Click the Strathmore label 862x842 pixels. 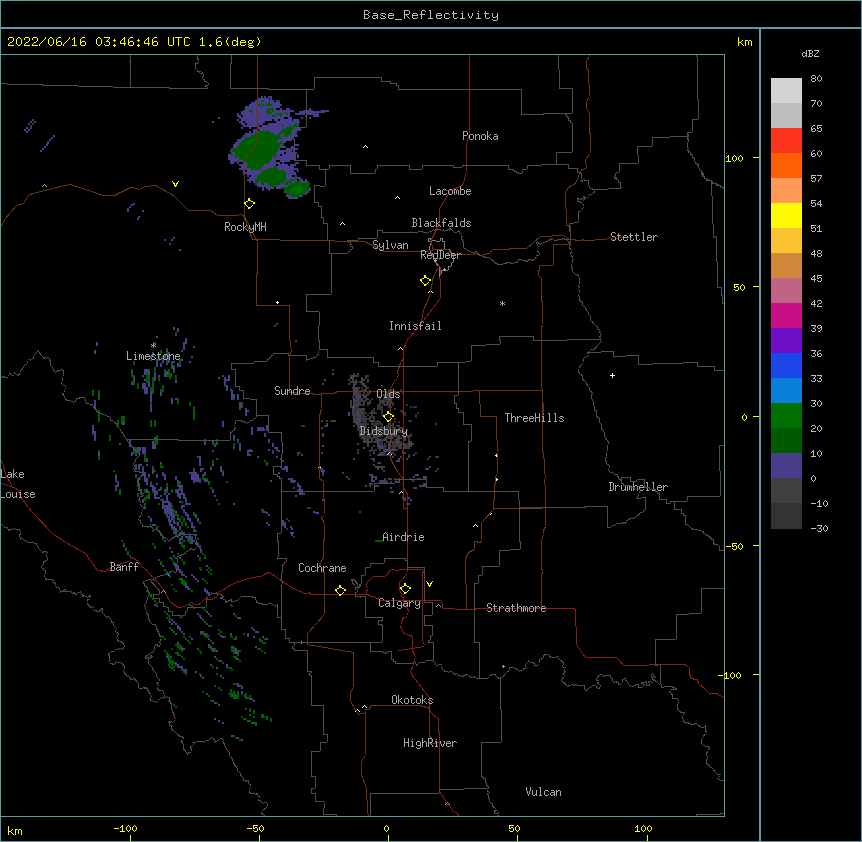516,608
